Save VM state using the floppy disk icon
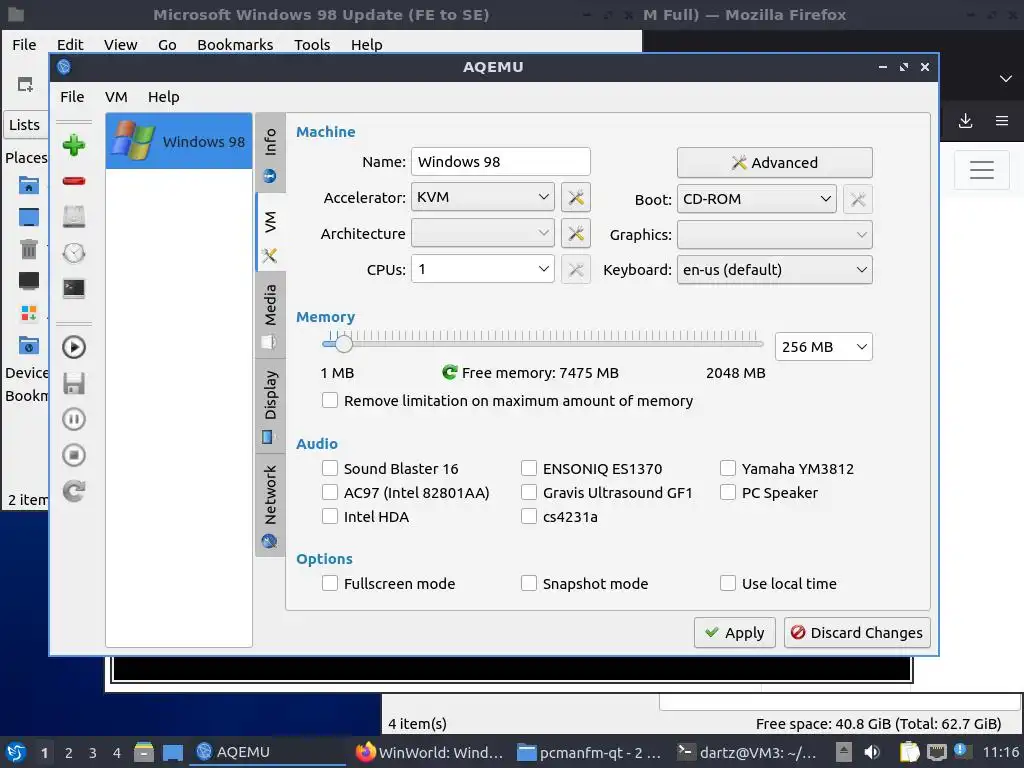 pyautogui.click(x=74, y=383)
